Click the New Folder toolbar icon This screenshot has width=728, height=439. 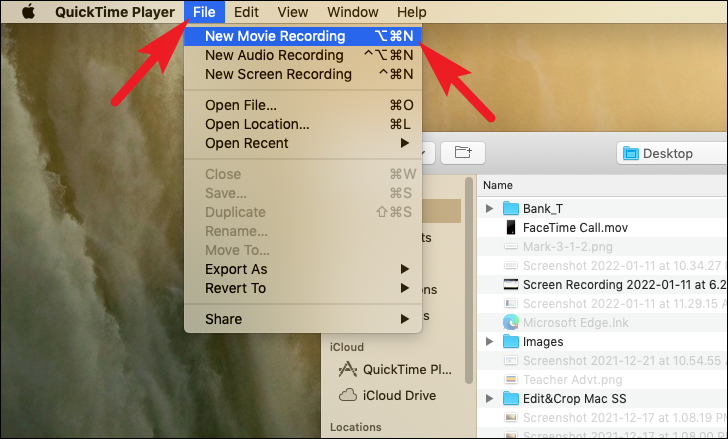[x=463, y=153]
